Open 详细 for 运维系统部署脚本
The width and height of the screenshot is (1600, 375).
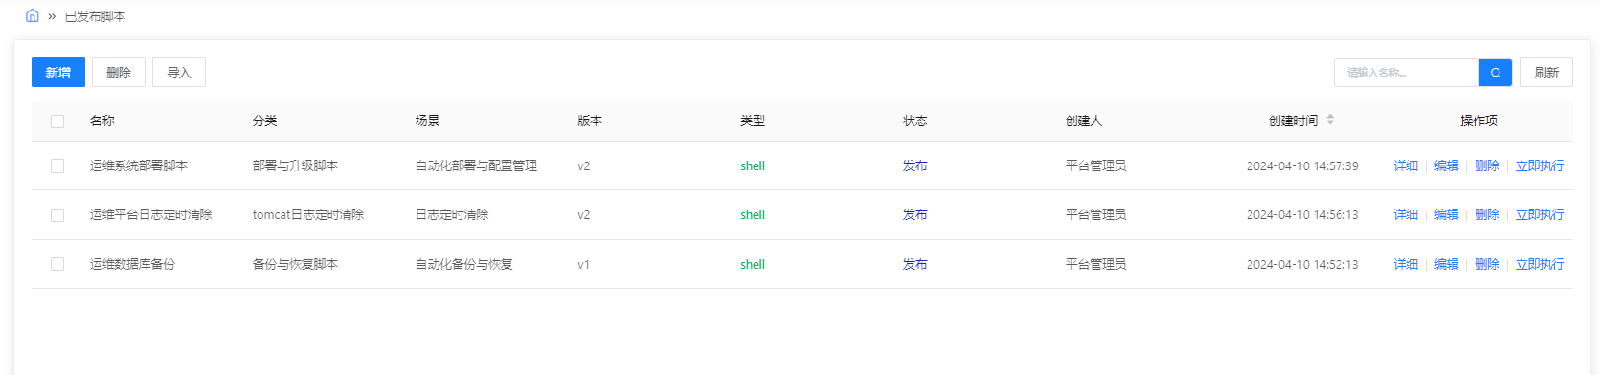[x=1406, y=166]
